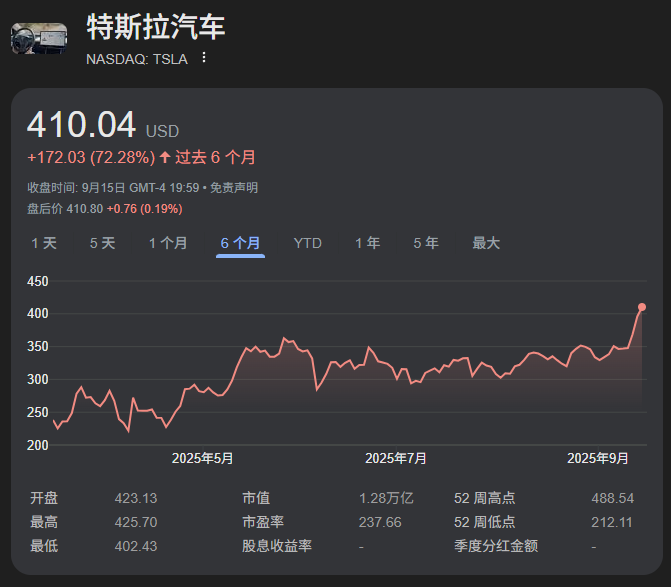This screenshot has width=671, height=587.
Task: Click the 2025年9月 axis label
Action: click(x=598, y=459)
